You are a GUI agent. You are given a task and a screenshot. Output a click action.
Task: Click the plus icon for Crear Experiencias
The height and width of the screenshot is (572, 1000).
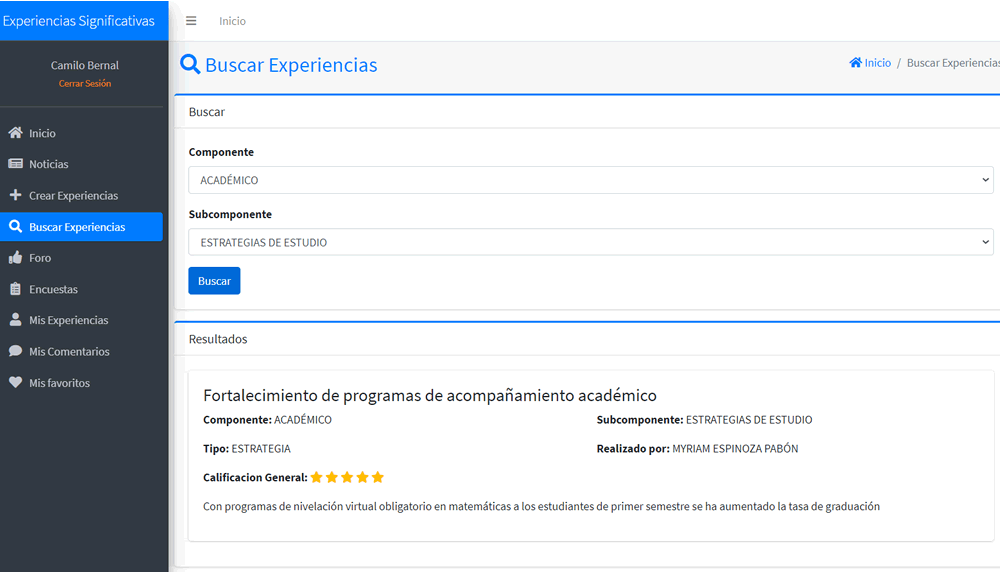[15, 196]
